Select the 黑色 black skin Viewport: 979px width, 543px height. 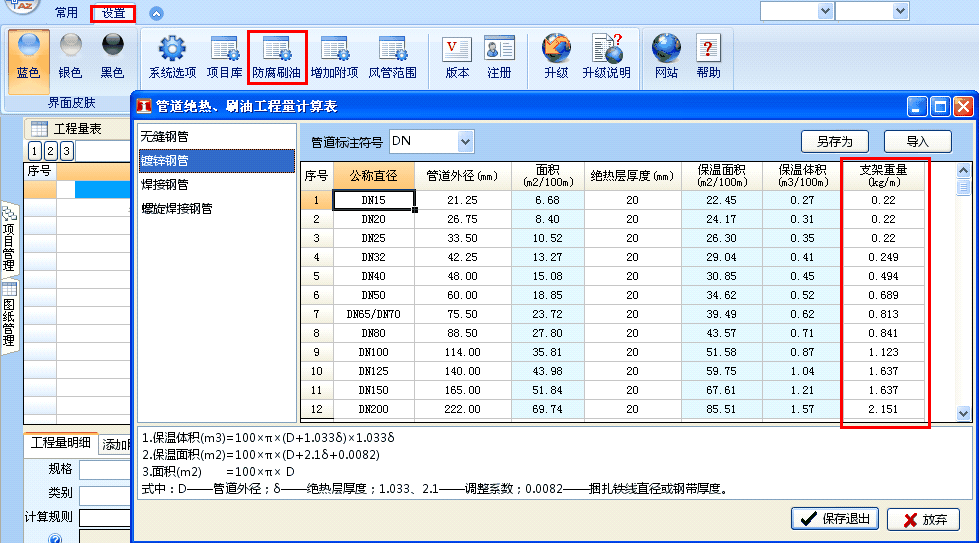tap(112, 57)
